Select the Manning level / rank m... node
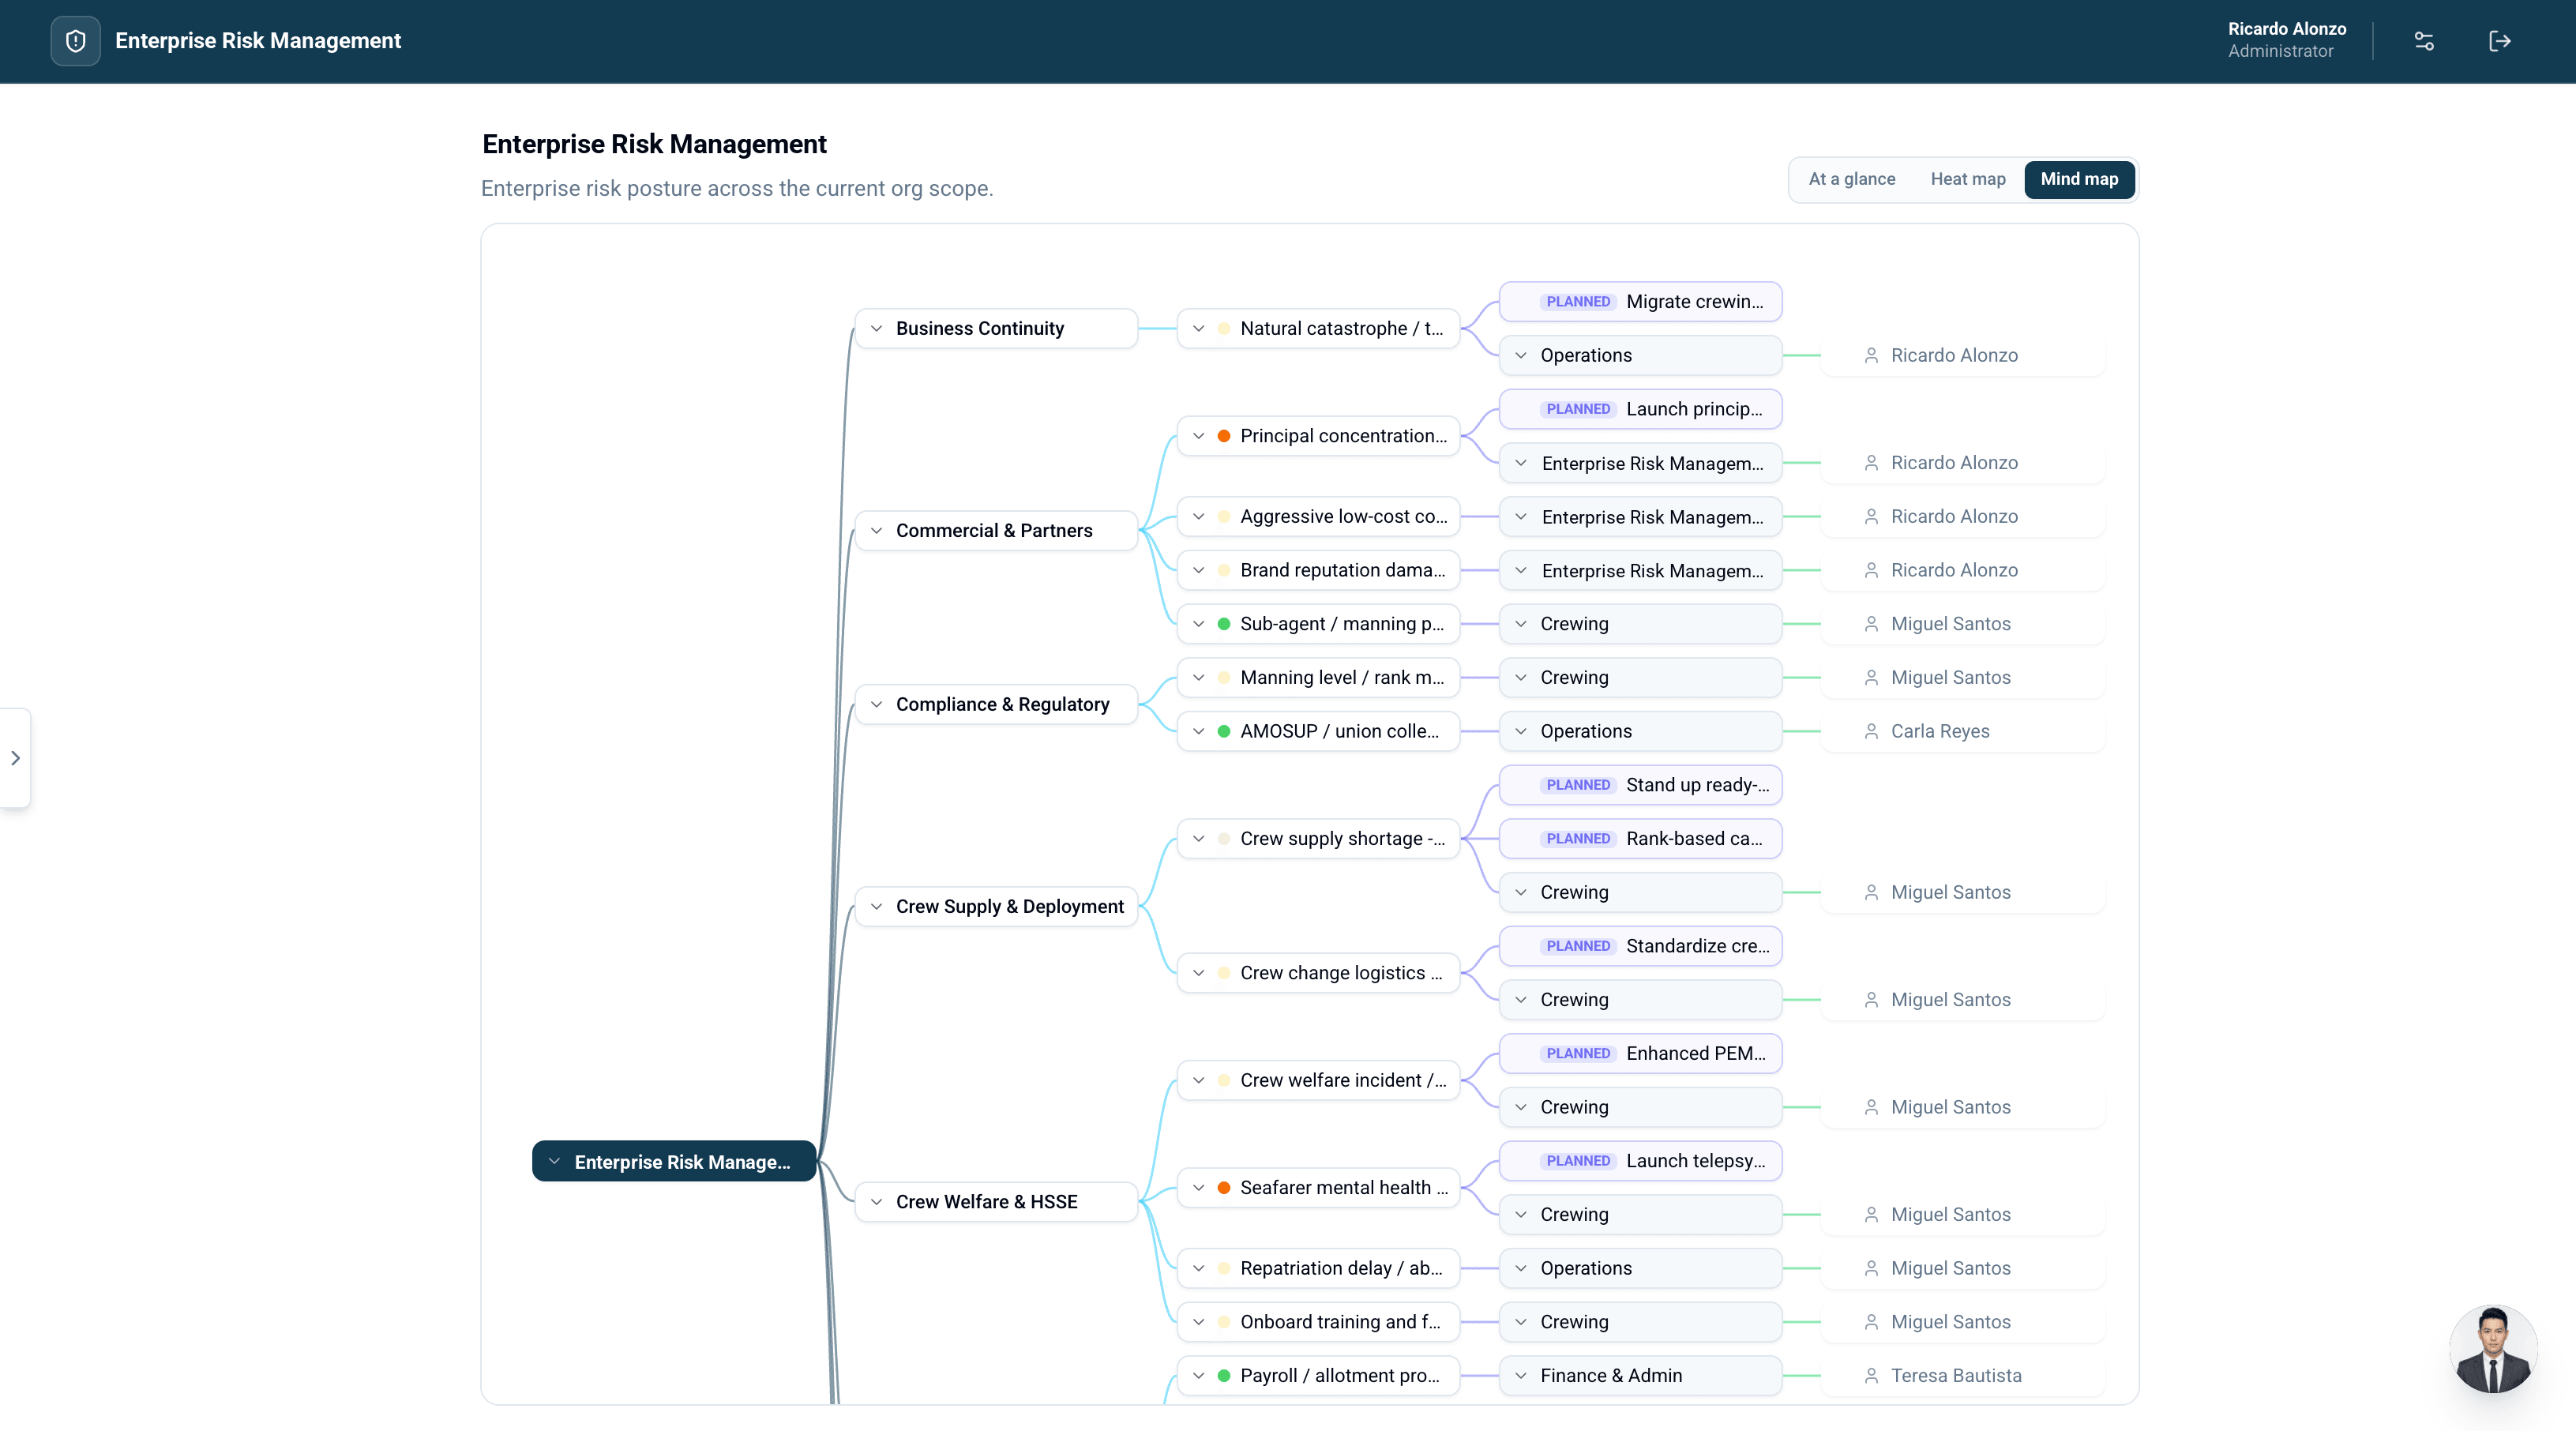2576x1431 pixels. (x=1319, y=677)
